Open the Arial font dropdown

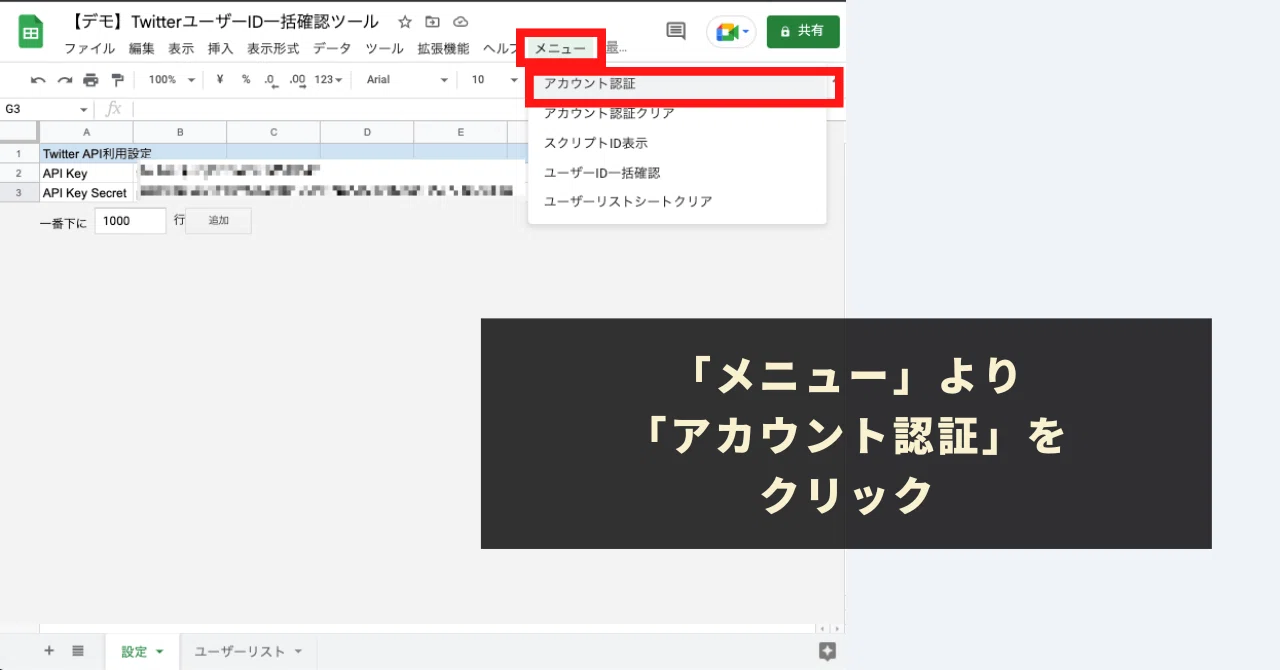(407, 80)
